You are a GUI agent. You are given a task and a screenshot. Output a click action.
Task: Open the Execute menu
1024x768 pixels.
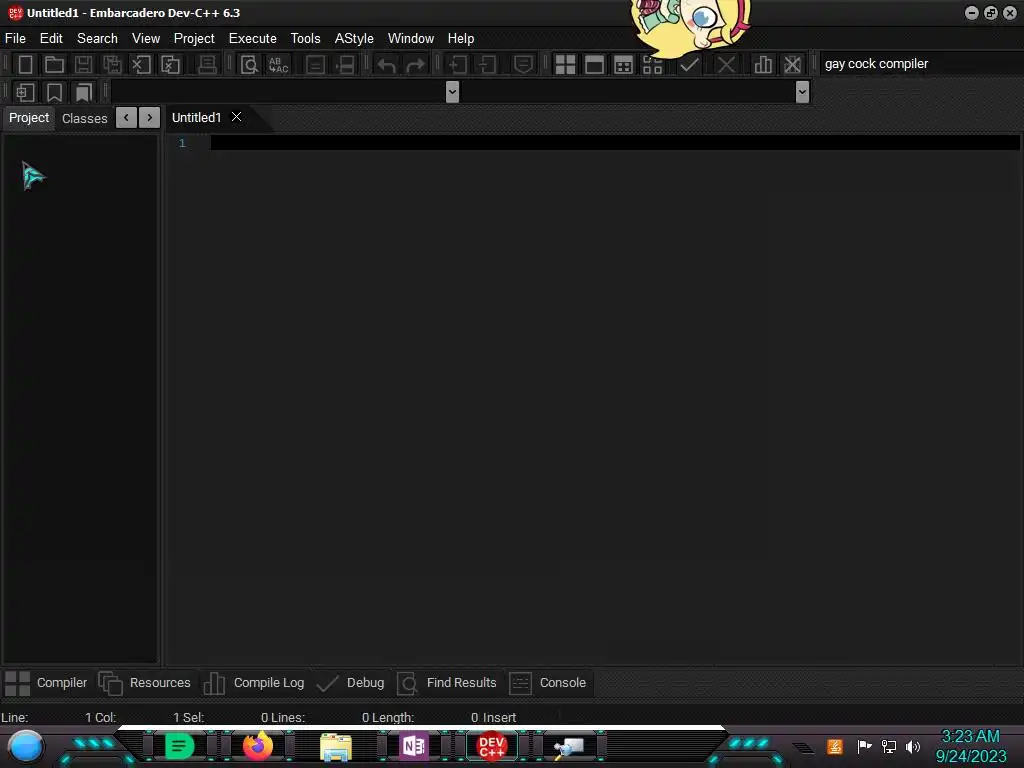(253, 39)
